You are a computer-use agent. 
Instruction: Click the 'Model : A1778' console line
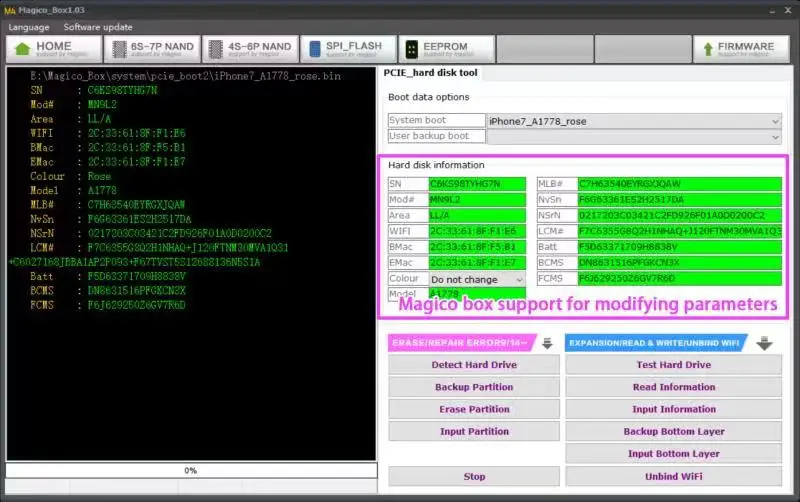(x=73, y=190)
